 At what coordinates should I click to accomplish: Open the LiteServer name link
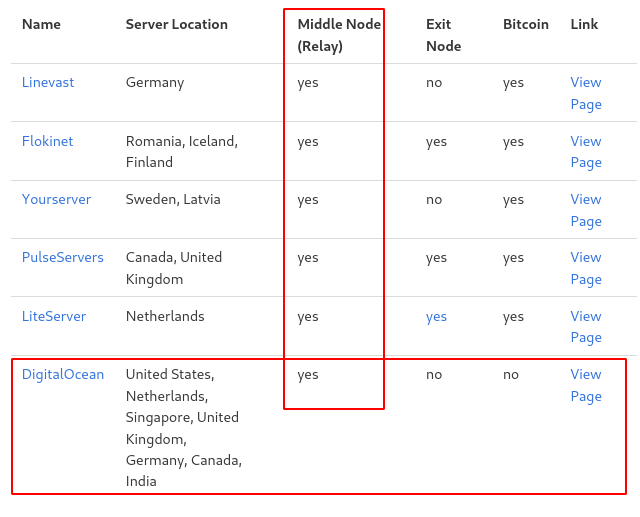(54, 316)
